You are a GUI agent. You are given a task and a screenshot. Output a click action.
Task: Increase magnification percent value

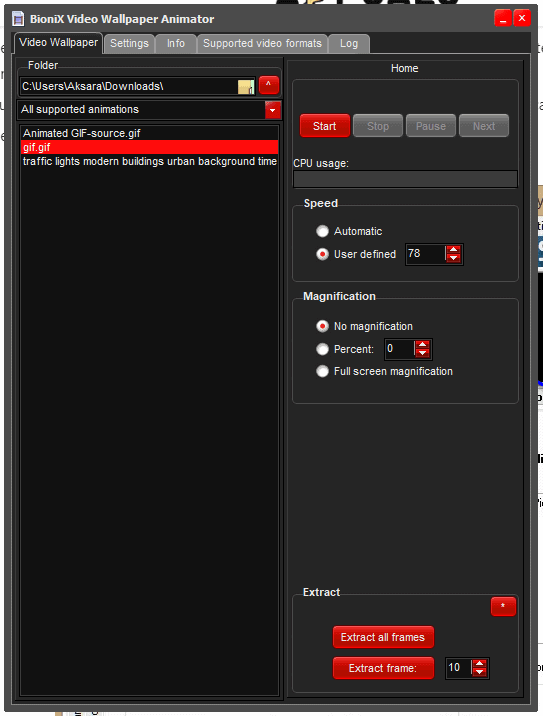(422, 345)
